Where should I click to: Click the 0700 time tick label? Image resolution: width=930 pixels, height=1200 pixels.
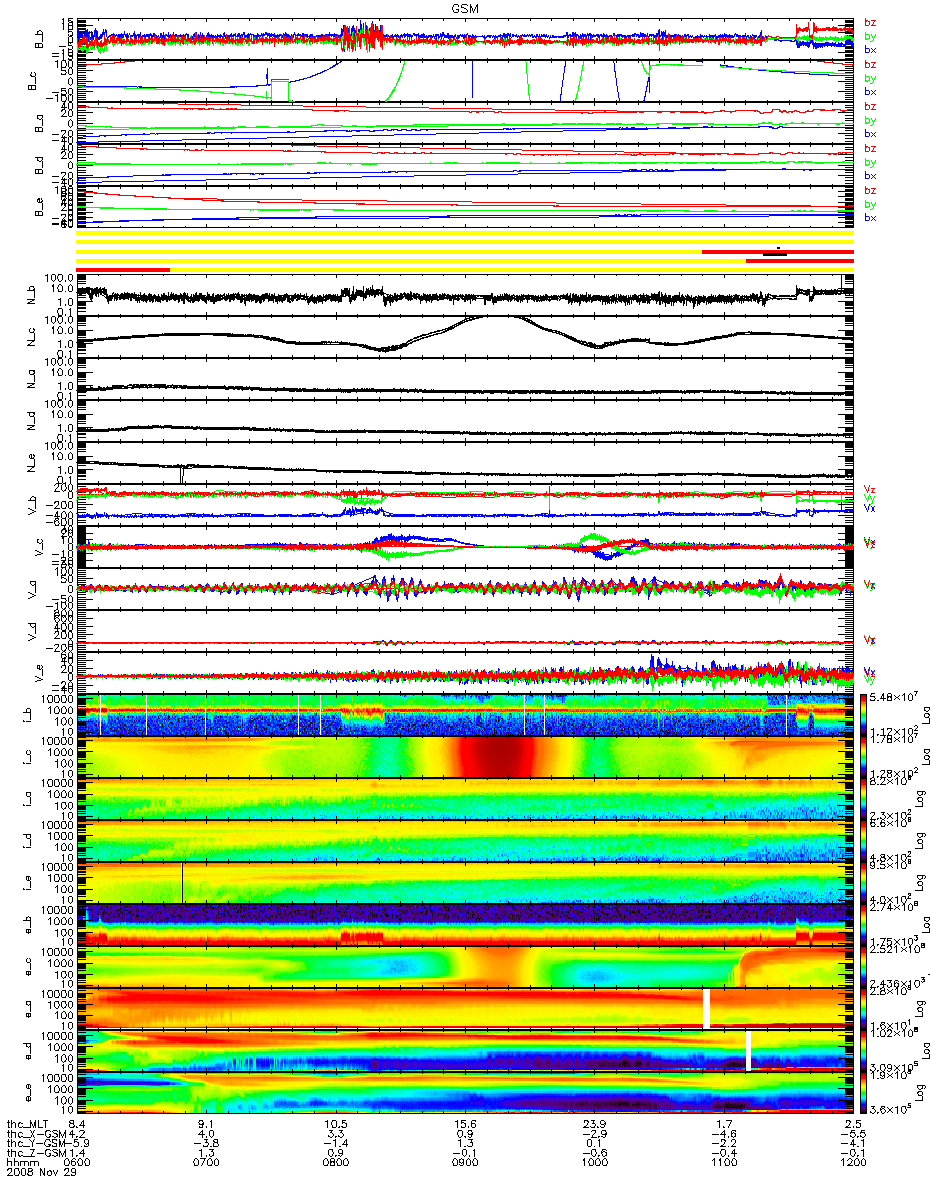pyautogui.click(x=205, y=1162)
